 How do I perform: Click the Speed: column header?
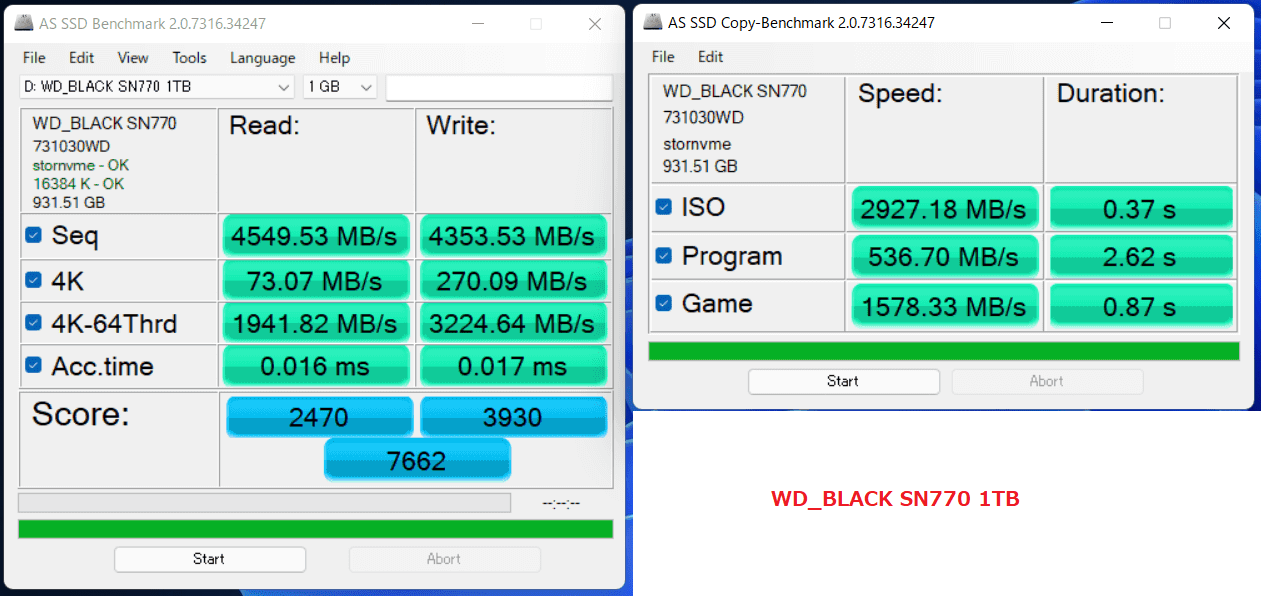(x=901, y=94)
